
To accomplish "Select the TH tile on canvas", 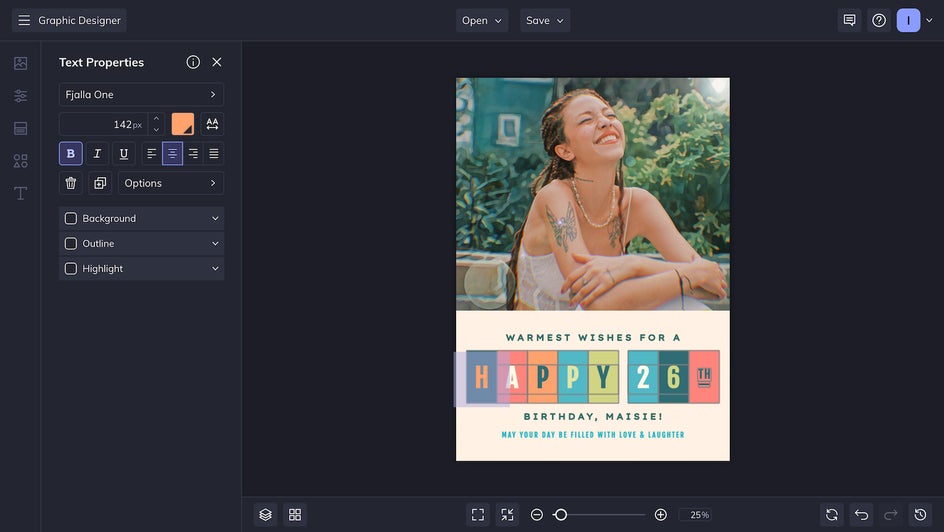I will (704, 377).
